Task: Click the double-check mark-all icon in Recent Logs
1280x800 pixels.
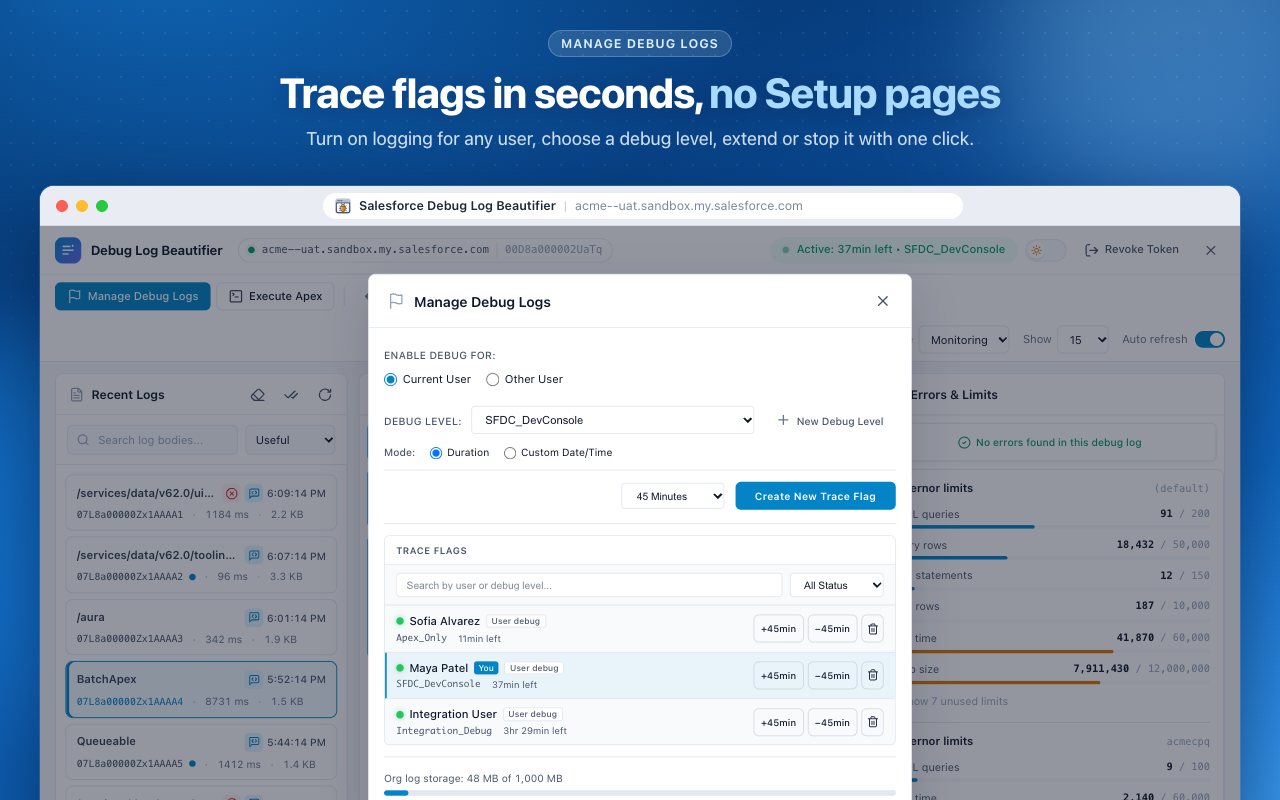Action: tap(291, 395)
